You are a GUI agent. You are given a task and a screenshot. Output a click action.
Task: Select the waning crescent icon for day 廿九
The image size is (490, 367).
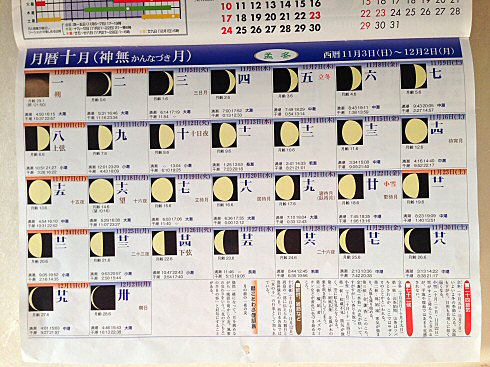tap(41, 299)
